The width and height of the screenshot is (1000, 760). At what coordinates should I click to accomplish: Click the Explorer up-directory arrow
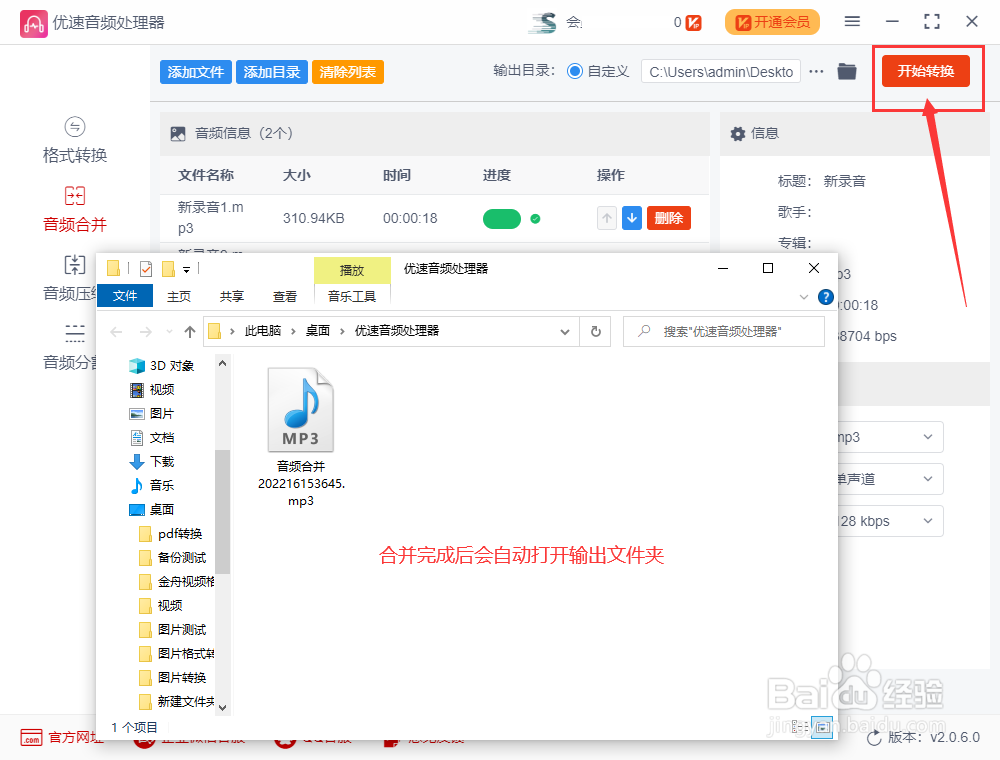[x=189, y=332]
